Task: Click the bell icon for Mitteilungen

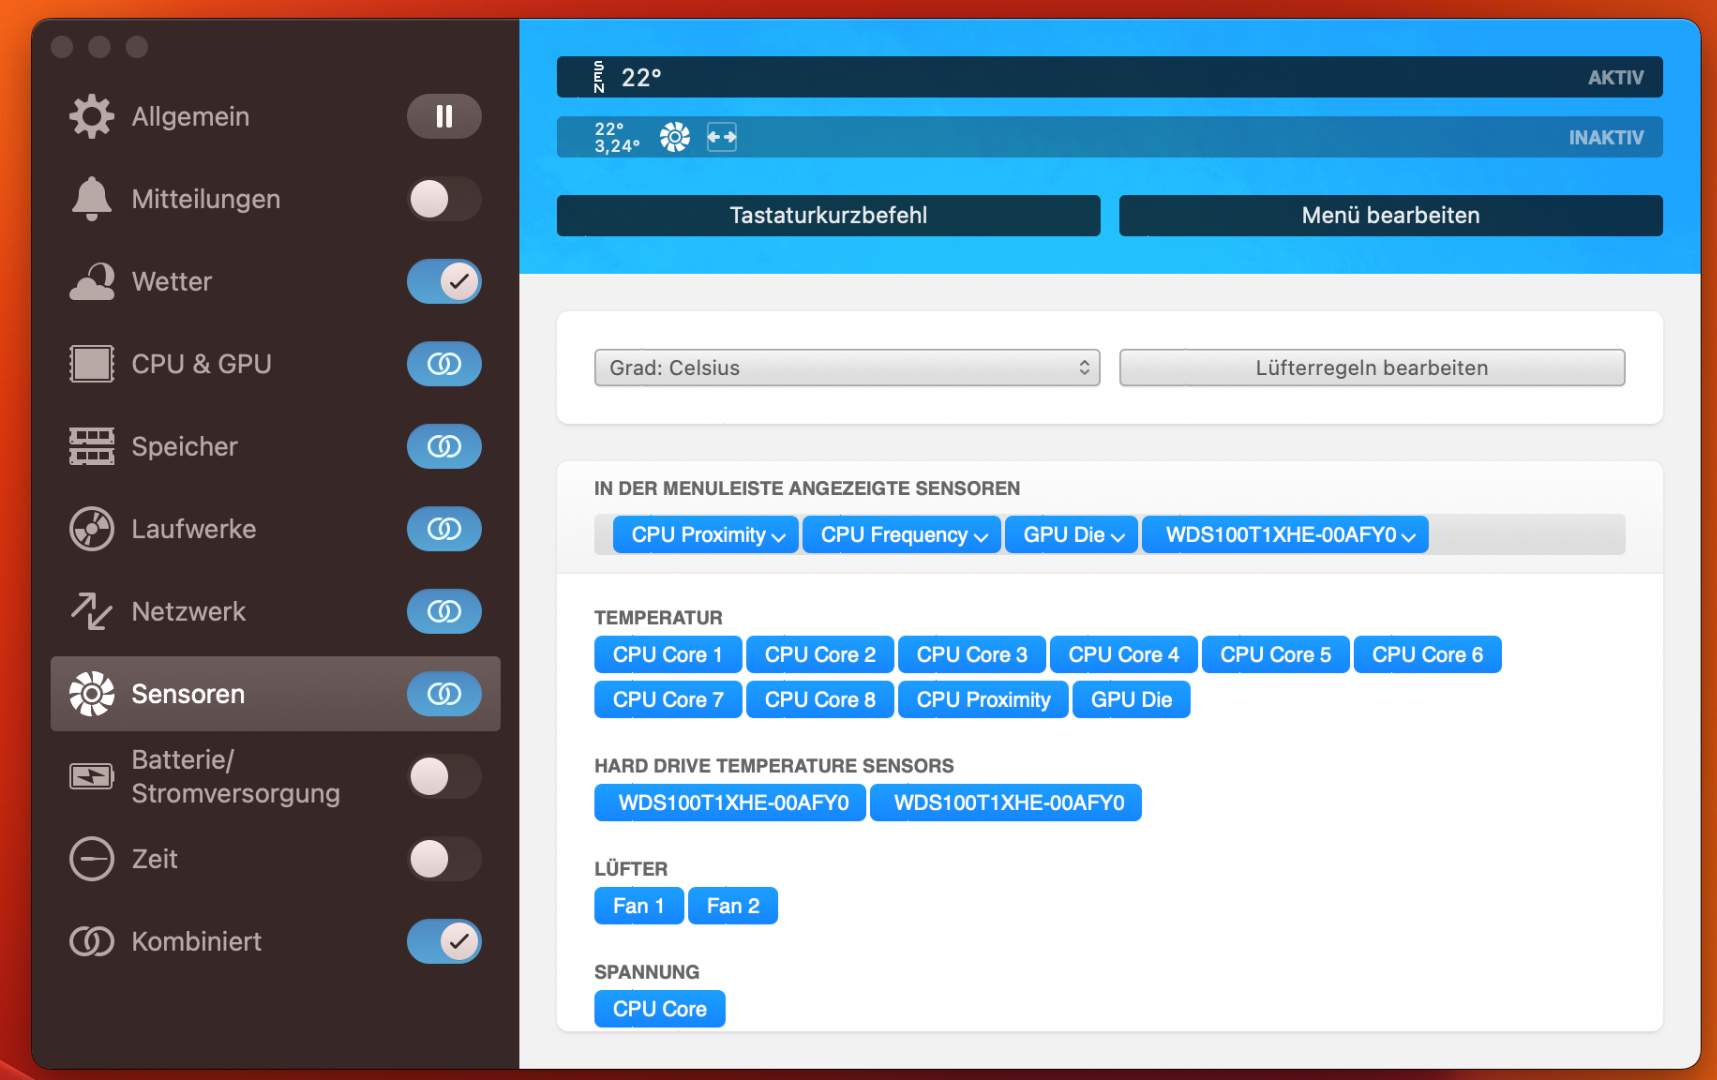Action: pos(91,199)
